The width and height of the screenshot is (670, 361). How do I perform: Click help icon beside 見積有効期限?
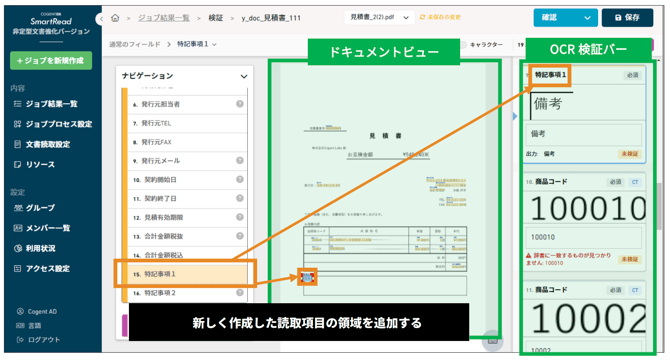point(240,217)
